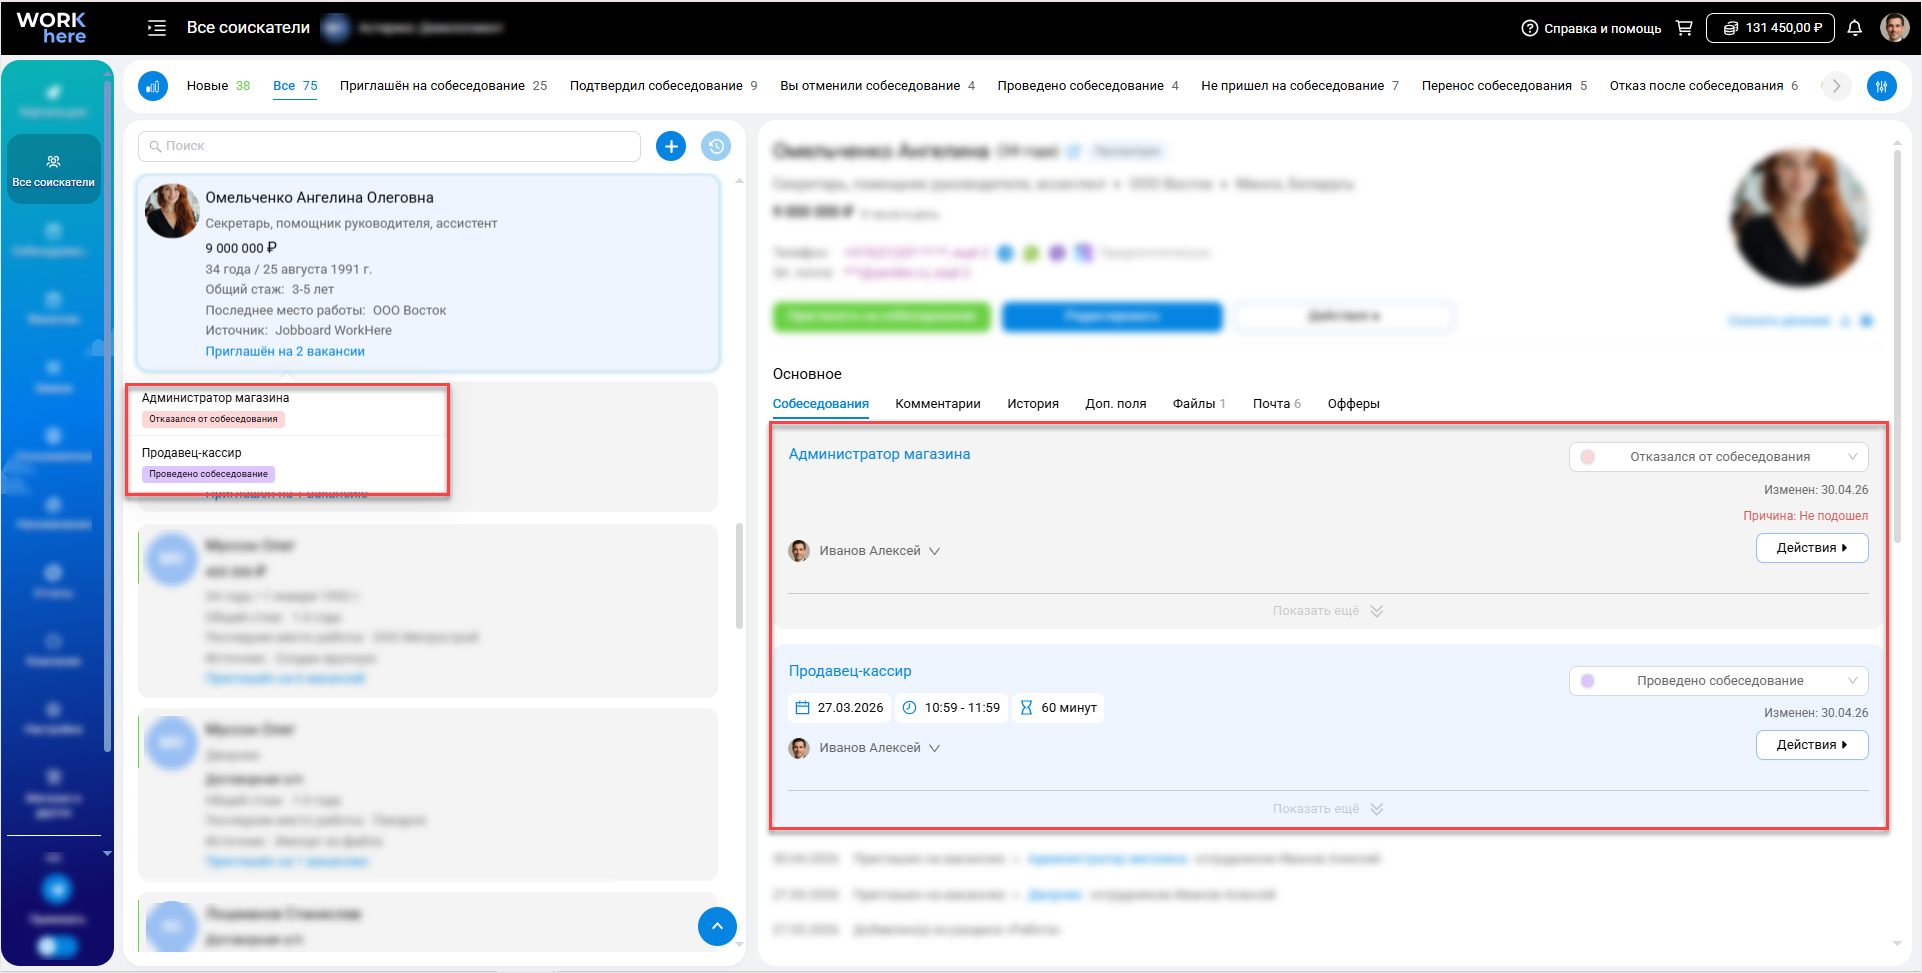Open Приглашён на собеседование 25 tab
Image resolution: width=1922 pixels, height=973 pixels.
click(443, 86)
